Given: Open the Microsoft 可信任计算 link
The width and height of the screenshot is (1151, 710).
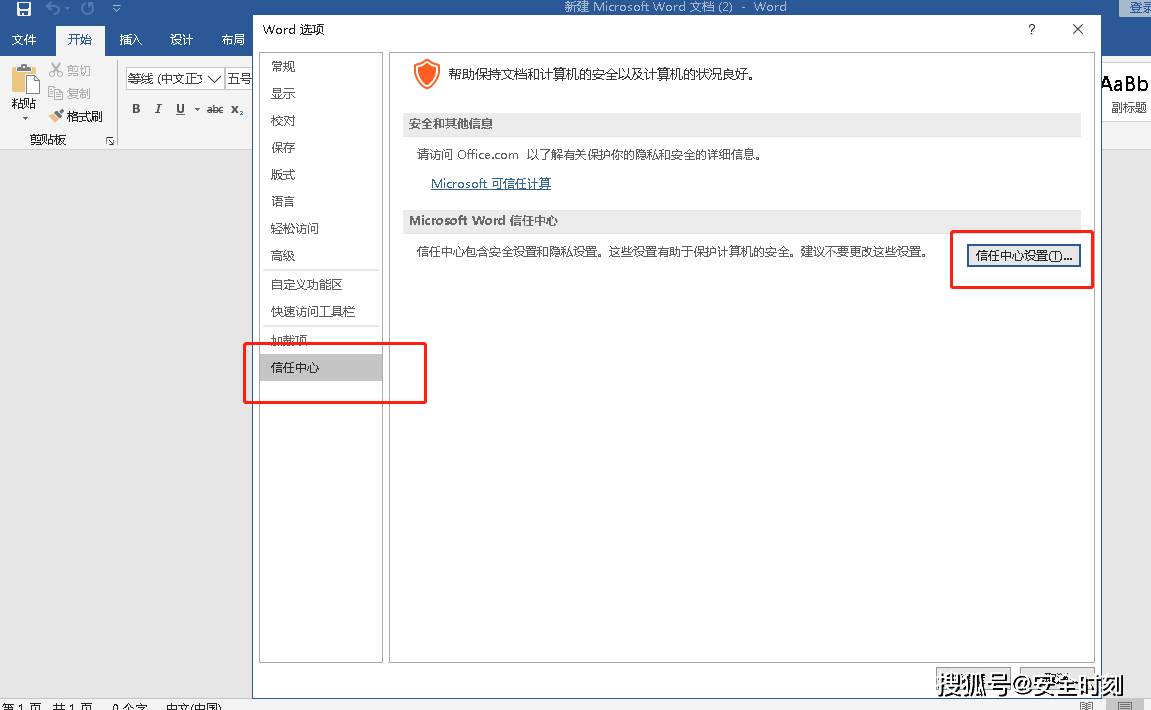Looking at the screenshot, I should tap(491, 184).
